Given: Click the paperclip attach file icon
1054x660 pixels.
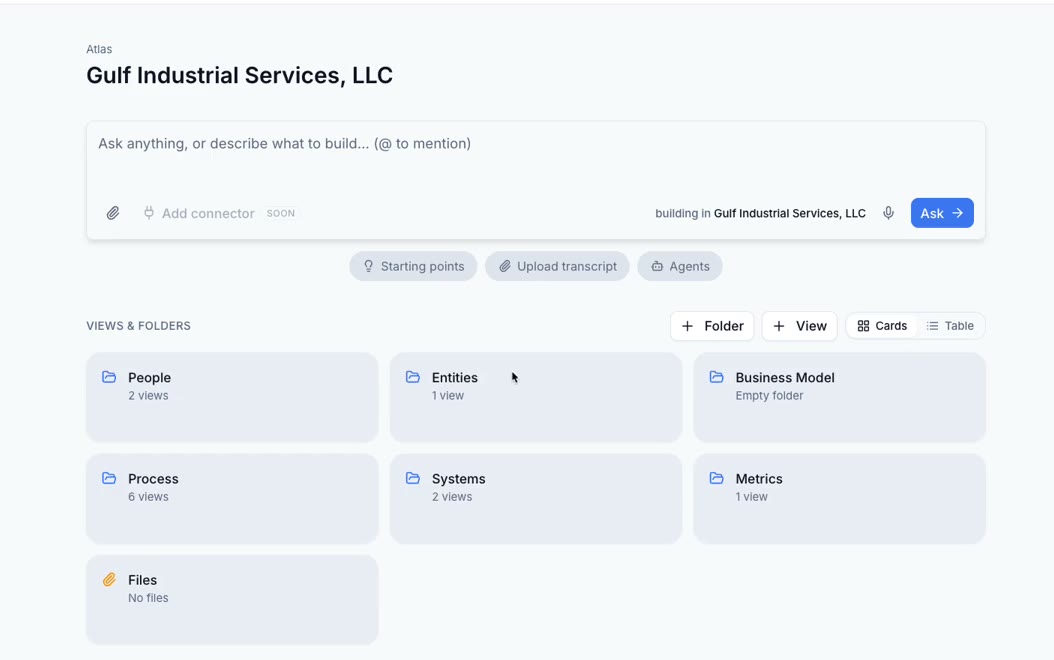Looking at the screenshot, I should (x=113, y=213).
